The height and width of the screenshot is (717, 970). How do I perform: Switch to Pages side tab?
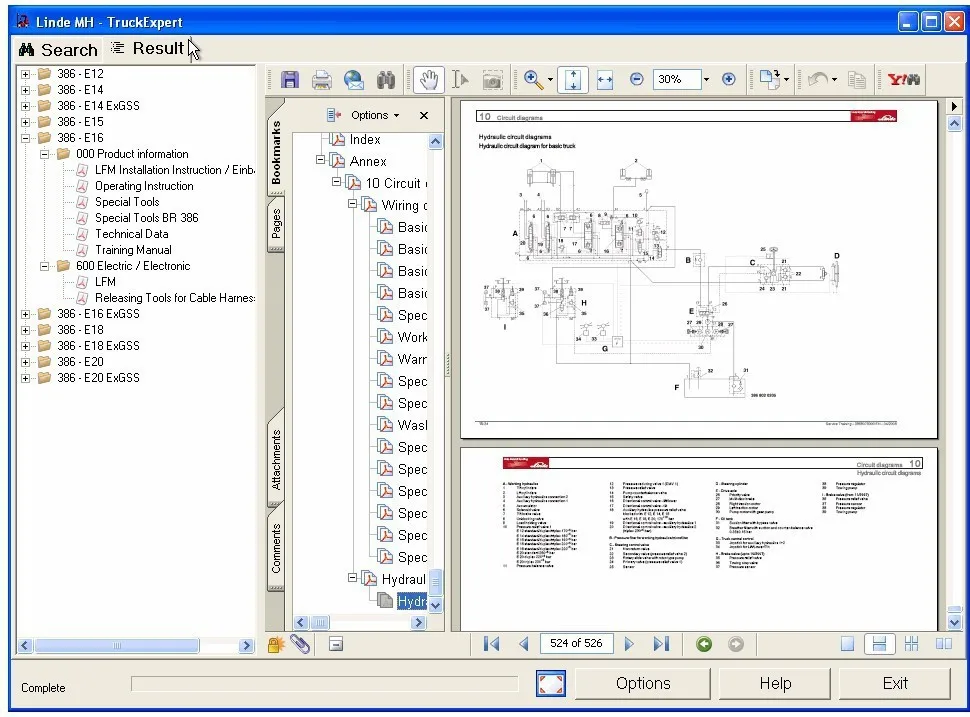(276, 223)
